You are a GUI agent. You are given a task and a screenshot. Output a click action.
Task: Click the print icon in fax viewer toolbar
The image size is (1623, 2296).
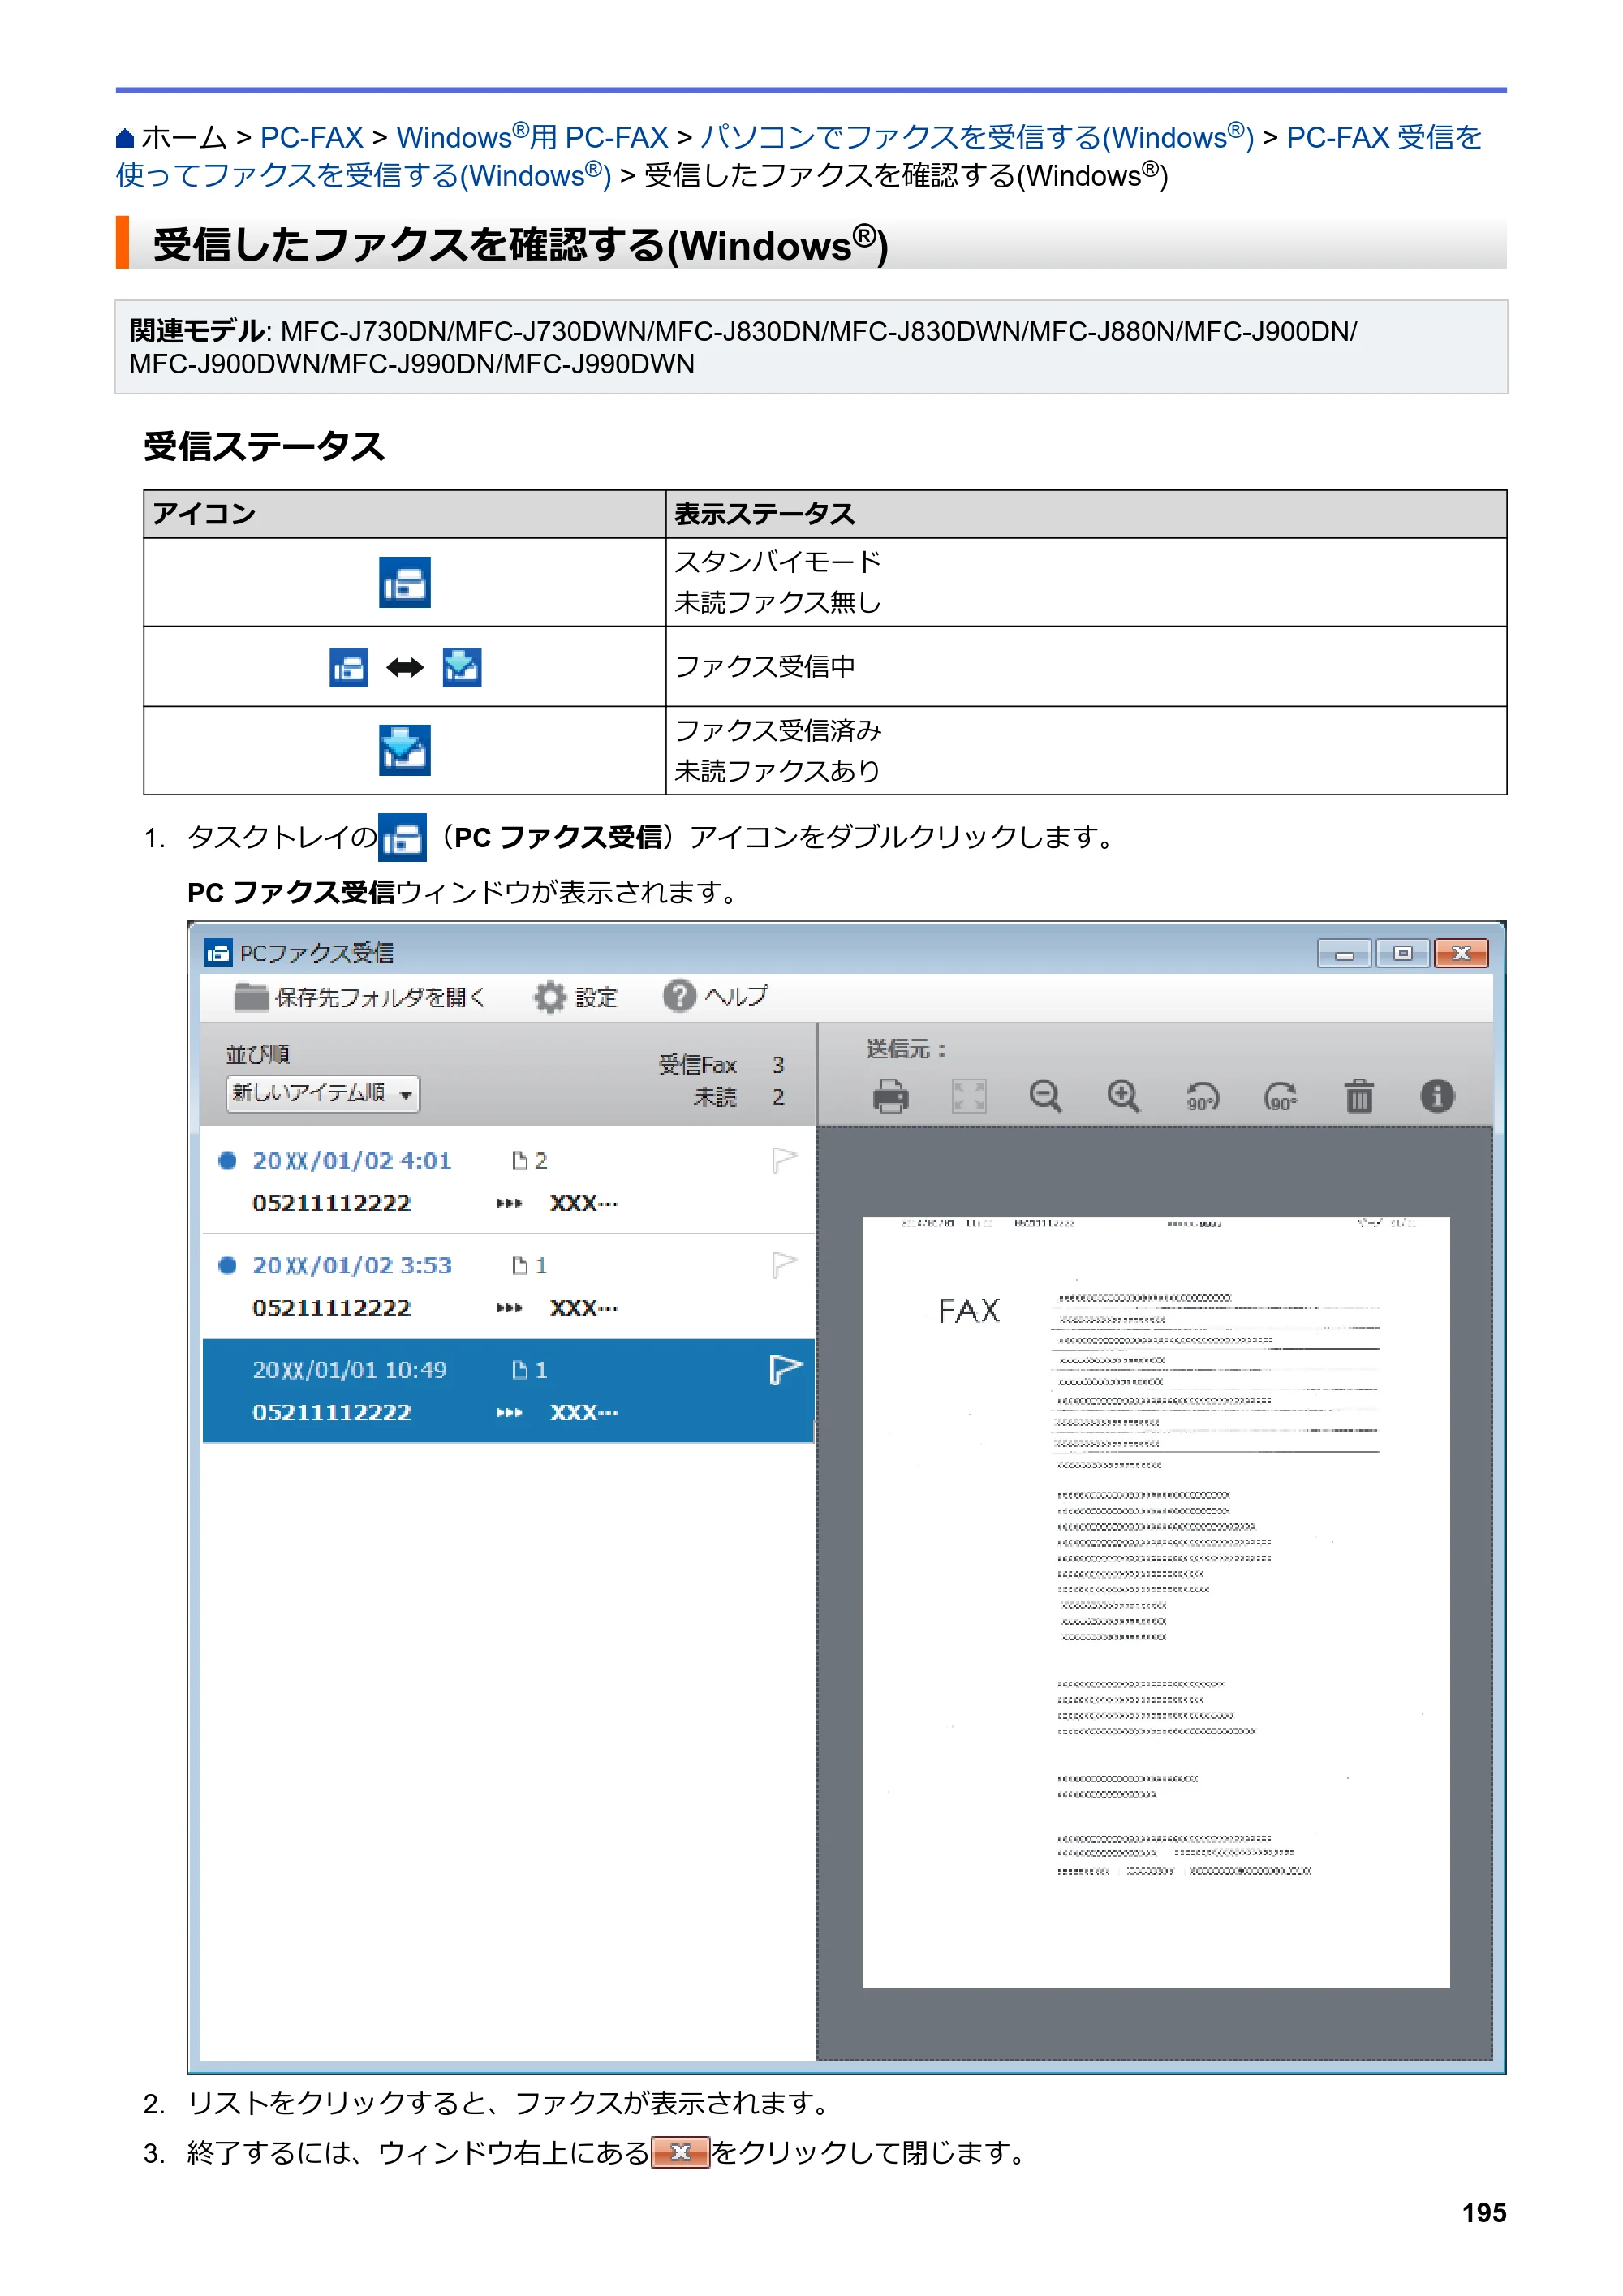coord(889,1096)
